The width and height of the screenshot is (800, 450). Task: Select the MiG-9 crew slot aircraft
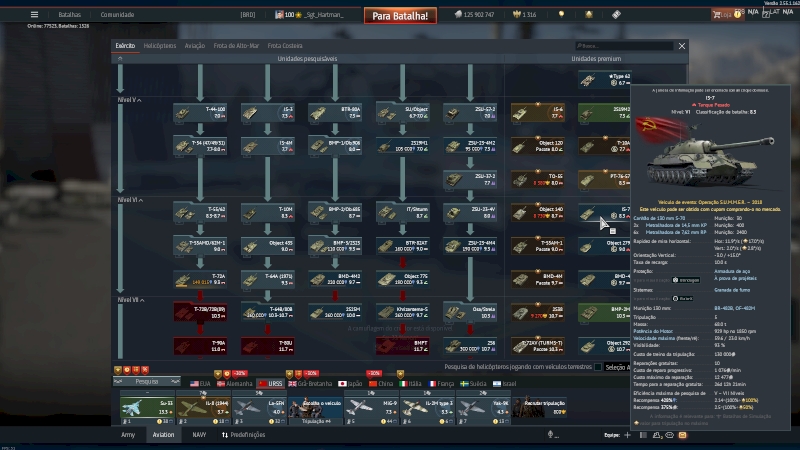[371, 408]
